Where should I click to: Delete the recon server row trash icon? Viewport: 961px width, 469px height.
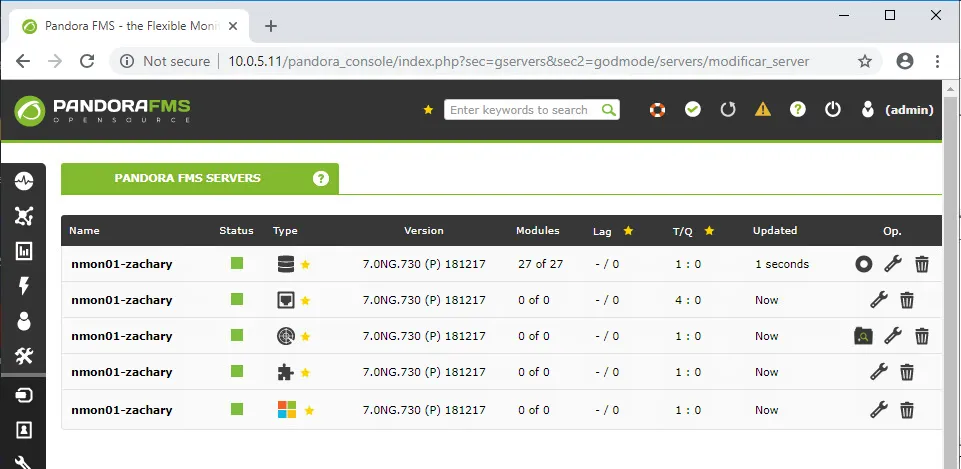[922, 336]
